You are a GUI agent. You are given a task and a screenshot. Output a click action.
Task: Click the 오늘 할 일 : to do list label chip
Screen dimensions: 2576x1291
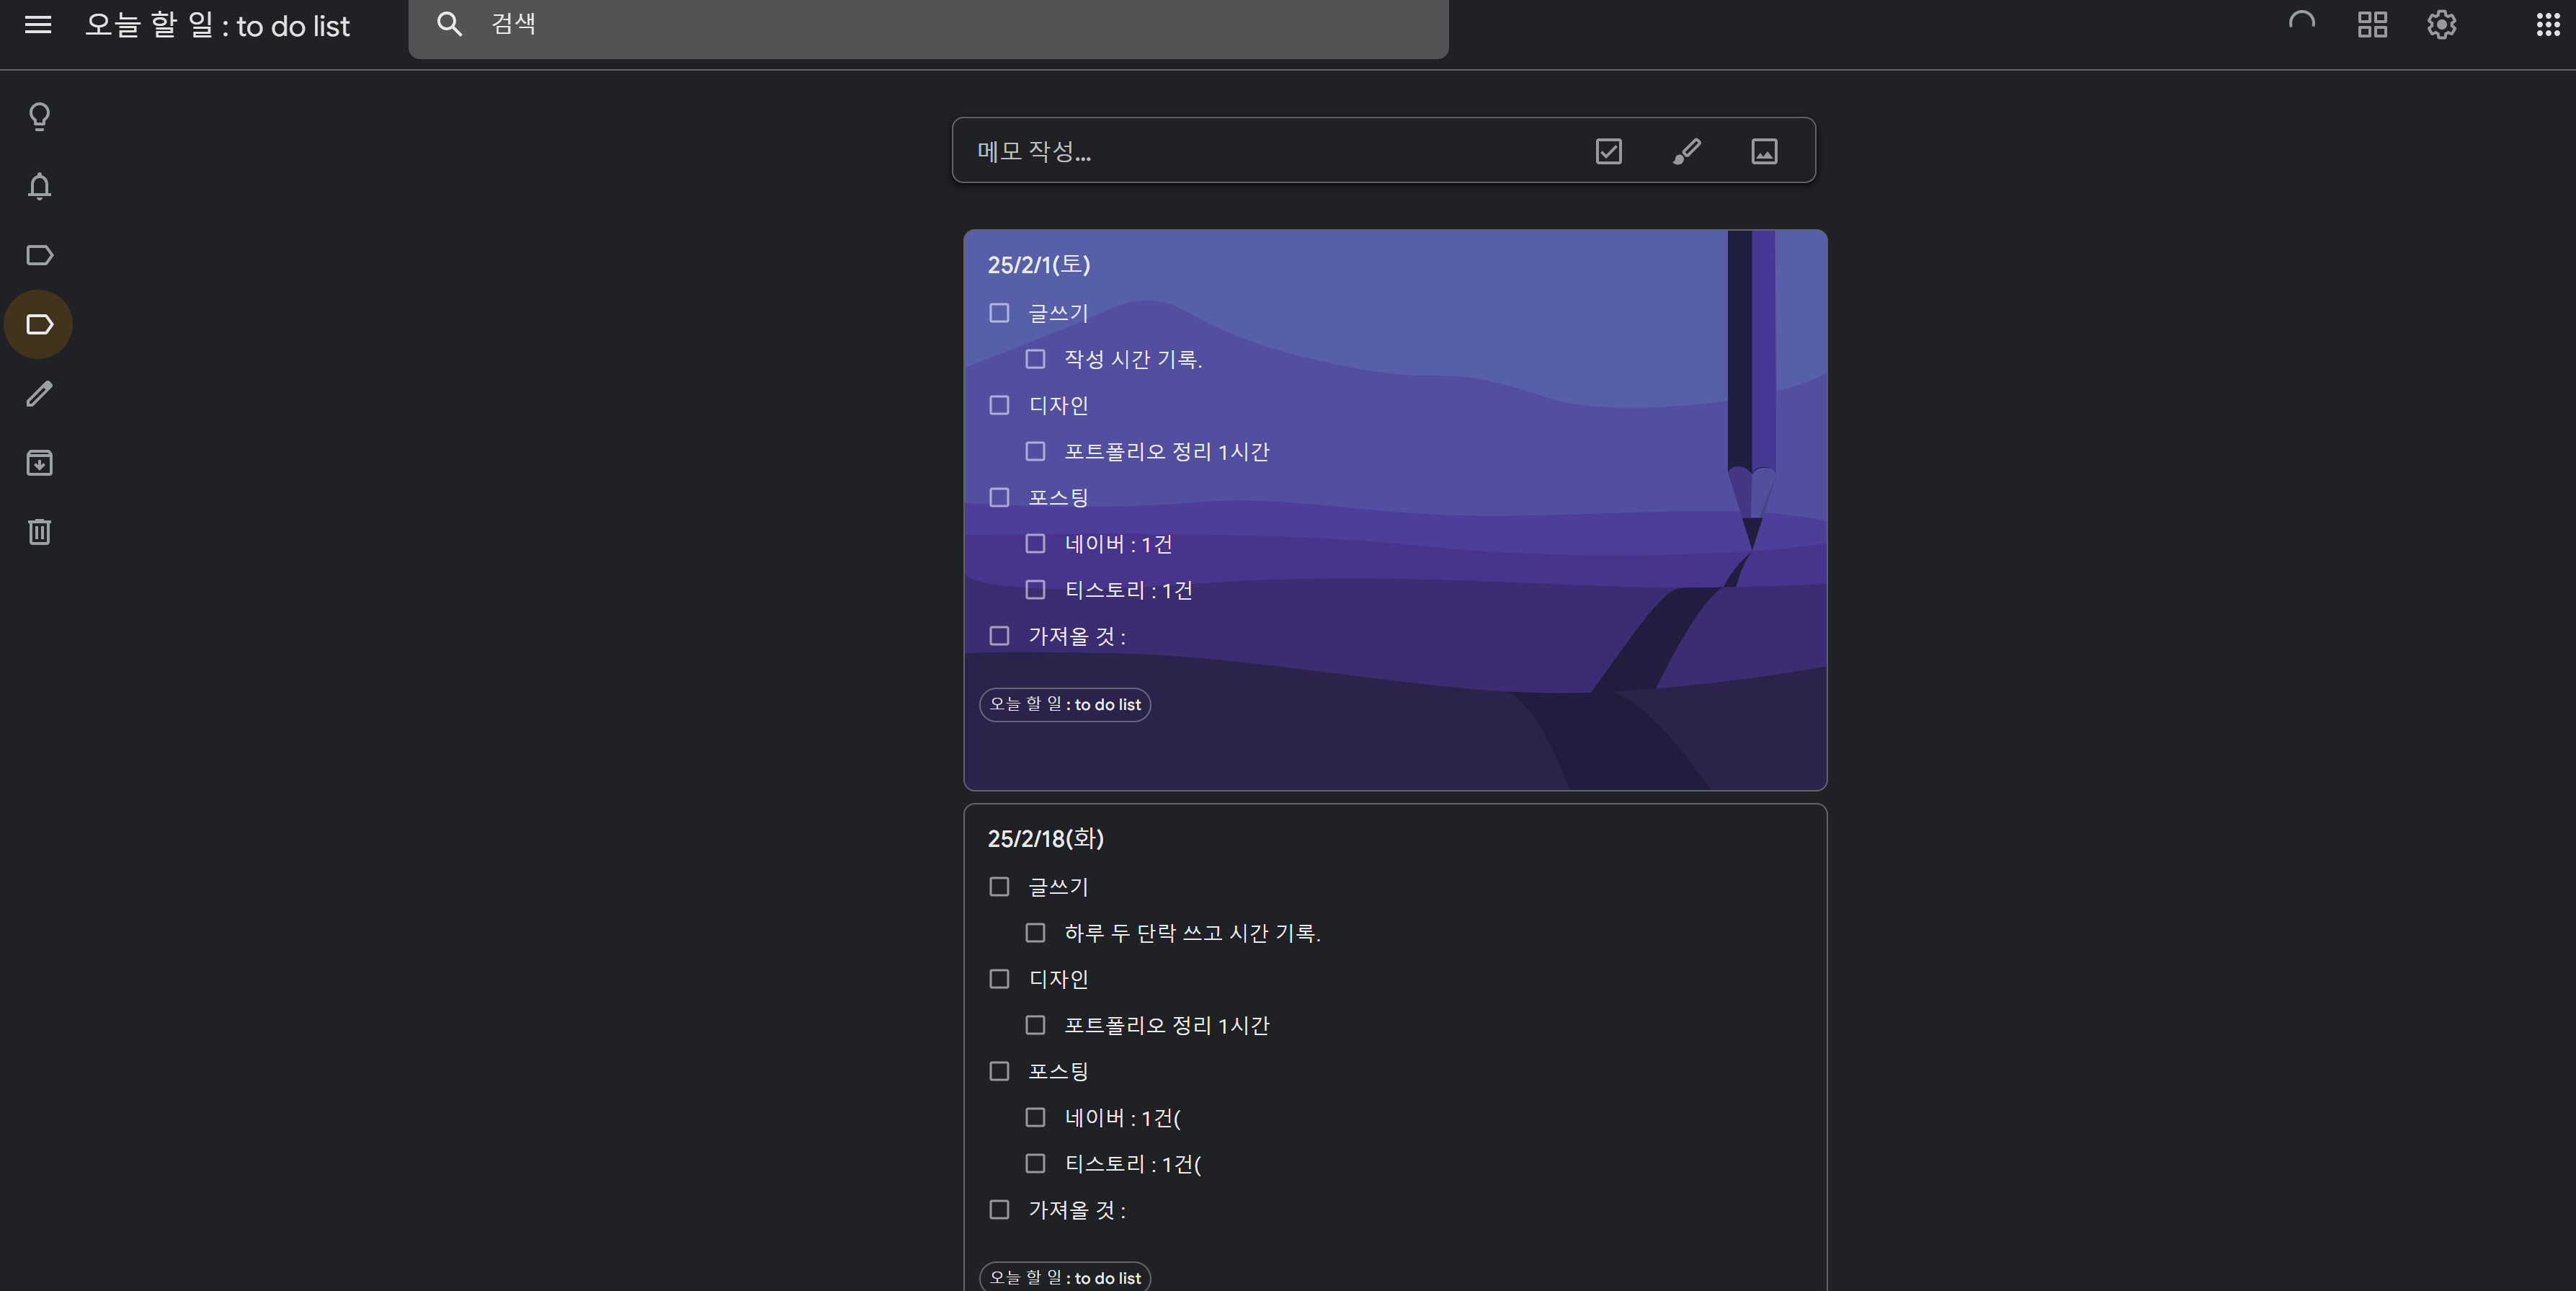pos(1064,704)
